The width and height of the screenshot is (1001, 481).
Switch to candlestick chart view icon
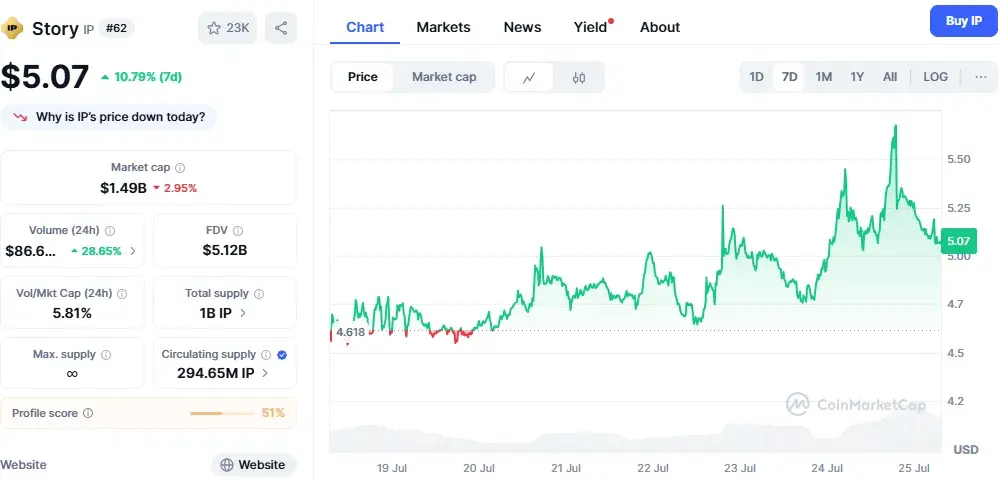pos(579,77)
